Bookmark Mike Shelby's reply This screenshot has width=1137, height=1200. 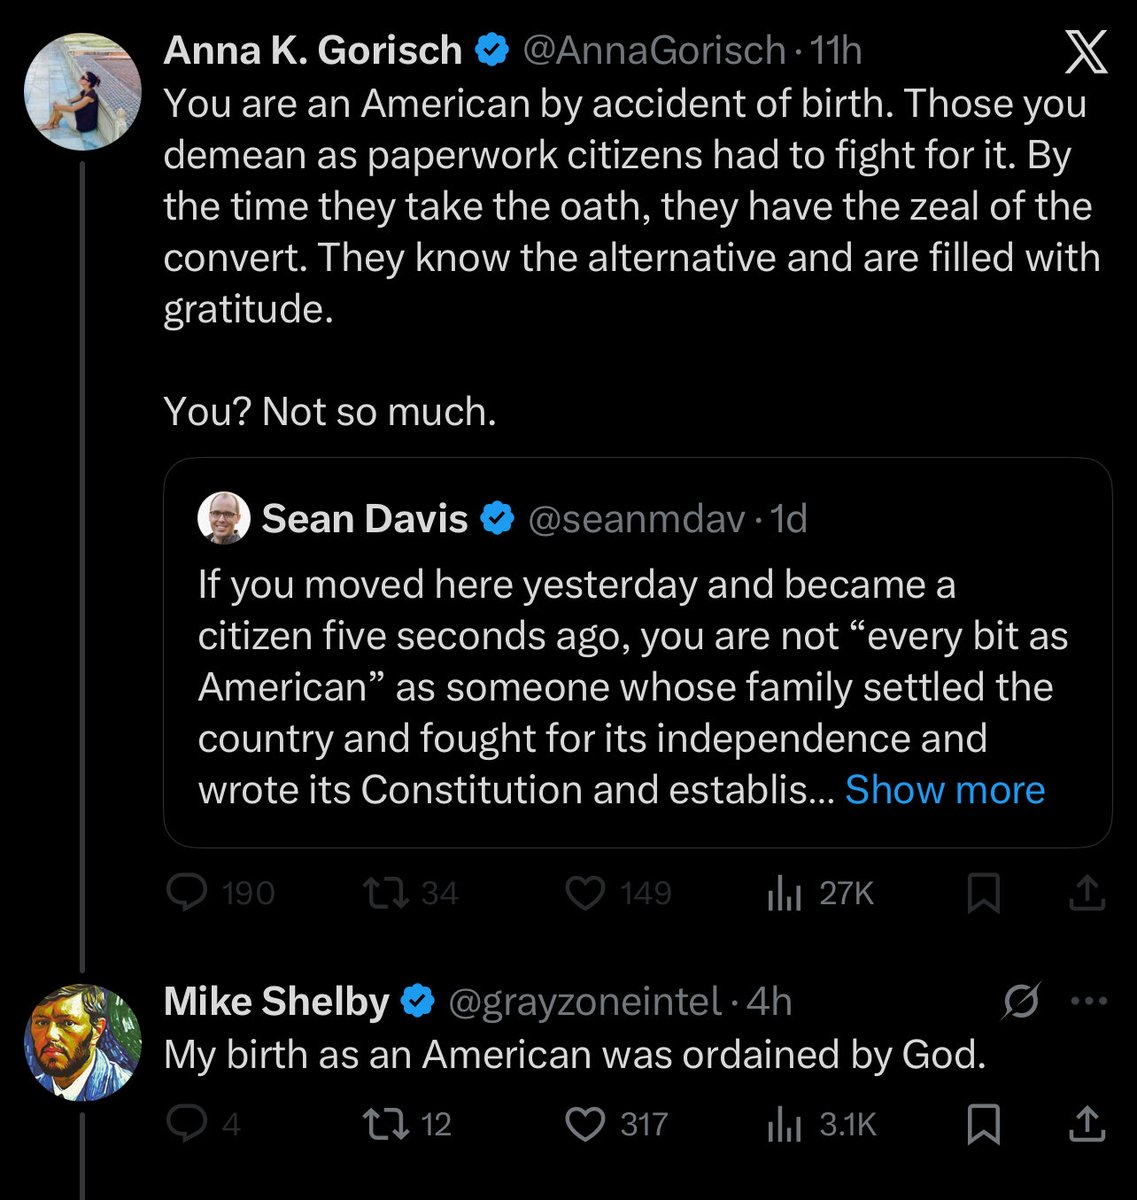coord(984,1125)
